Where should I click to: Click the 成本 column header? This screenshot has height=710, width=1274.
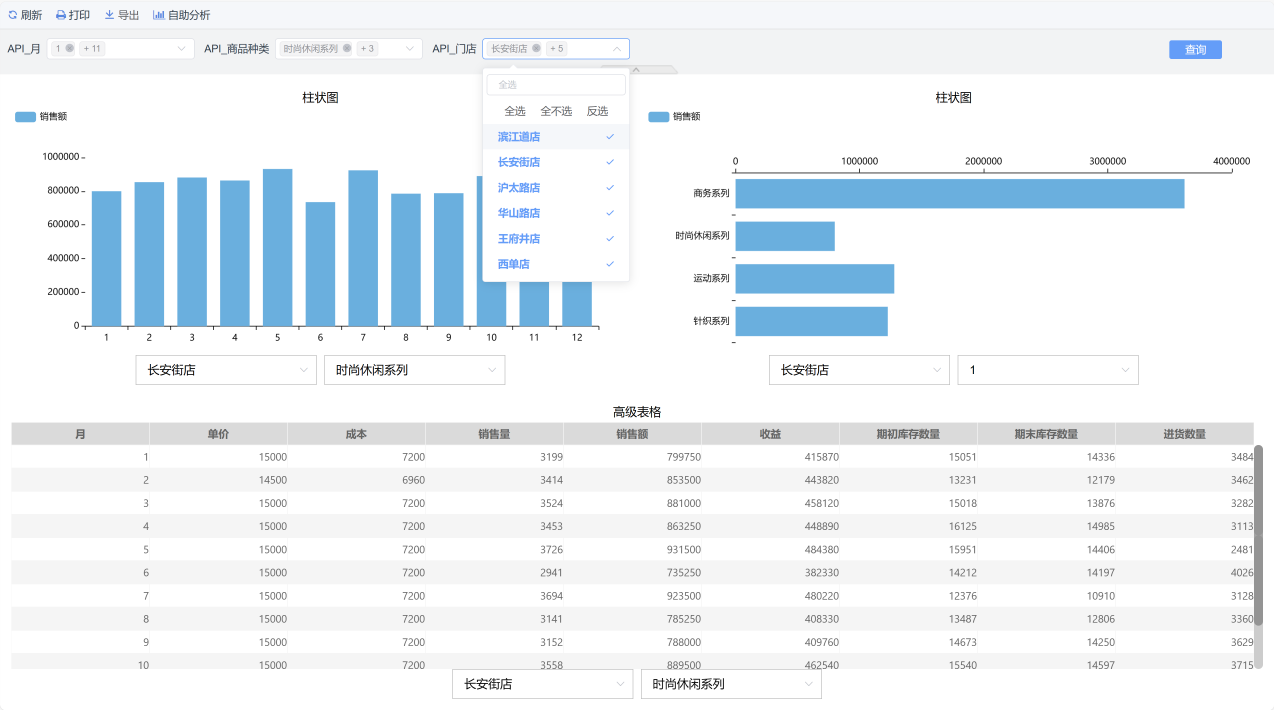tap(356, 434)
